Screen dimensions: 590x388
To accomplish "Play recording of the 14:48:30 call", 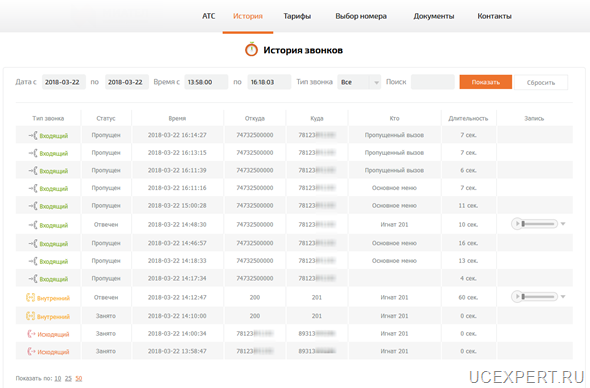I will (517, 224).
